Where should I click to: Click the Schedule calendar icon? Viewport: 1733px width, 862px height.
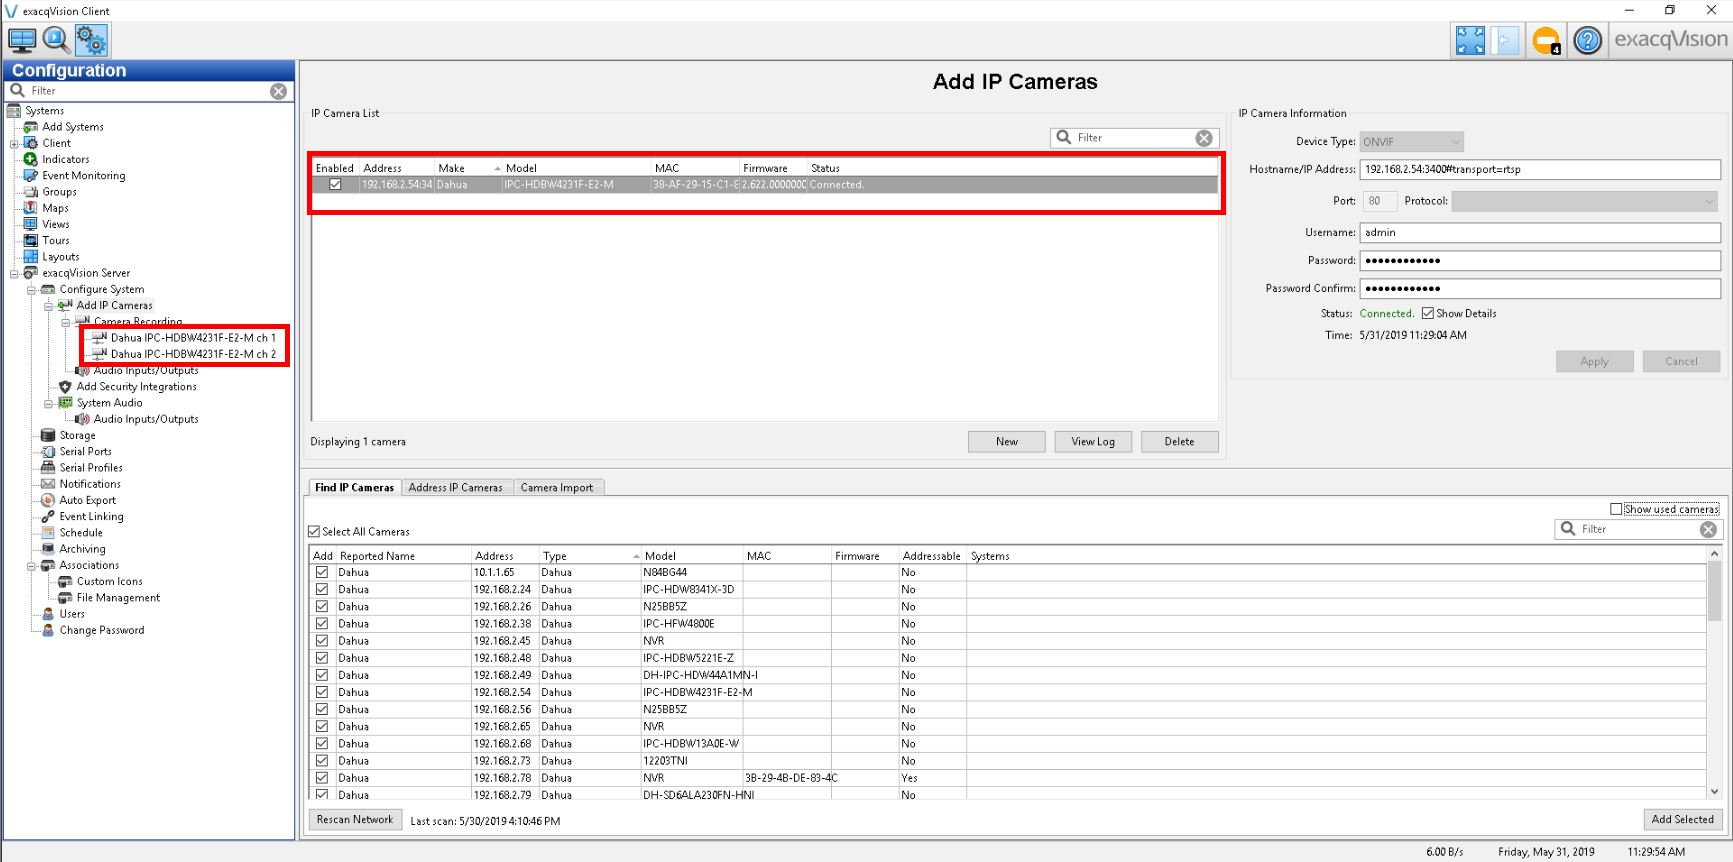[x=48, y=533]
